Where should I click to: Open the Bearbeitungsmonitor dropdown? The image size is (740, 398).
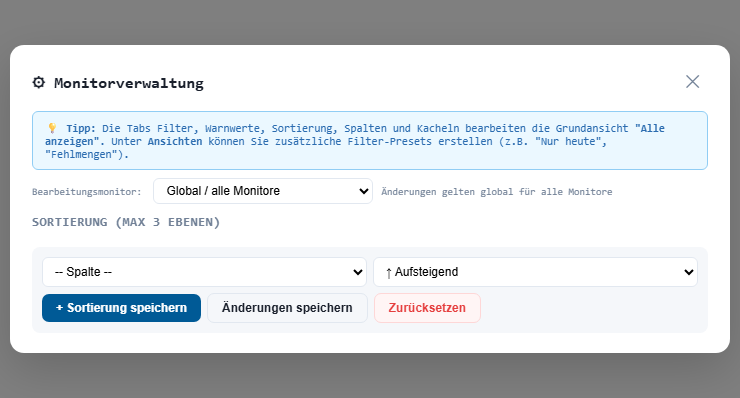[x=263, y=191]
